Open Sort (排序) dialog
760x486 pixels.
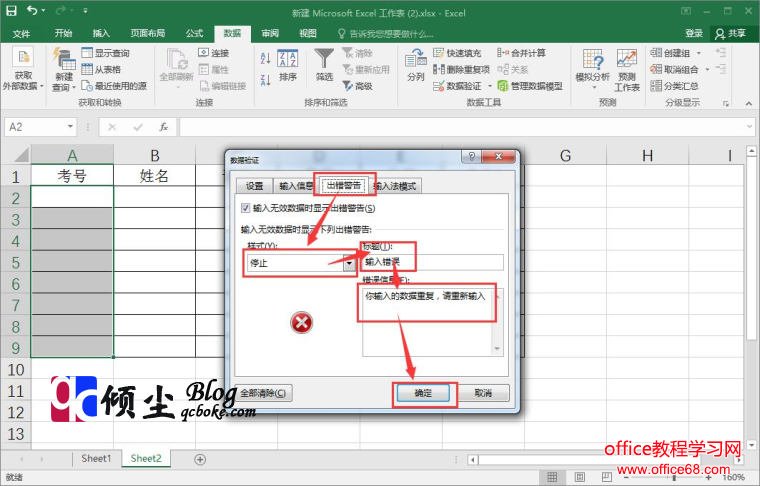287,65
